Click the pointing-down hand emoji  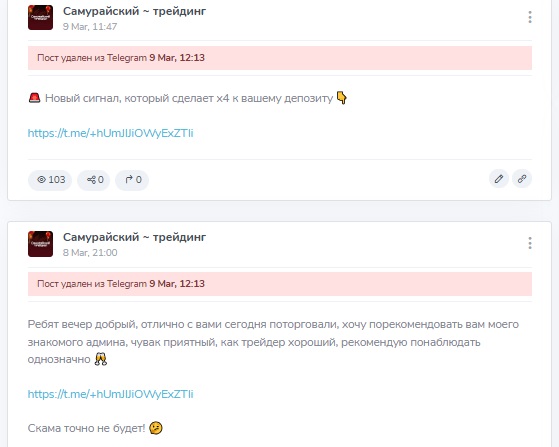coord(342,98)
